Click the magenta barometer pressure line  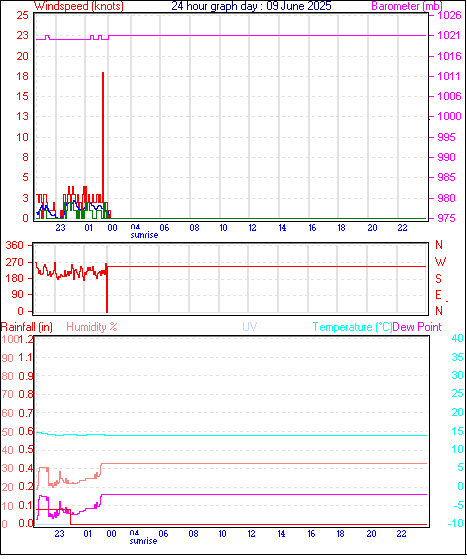267,36
